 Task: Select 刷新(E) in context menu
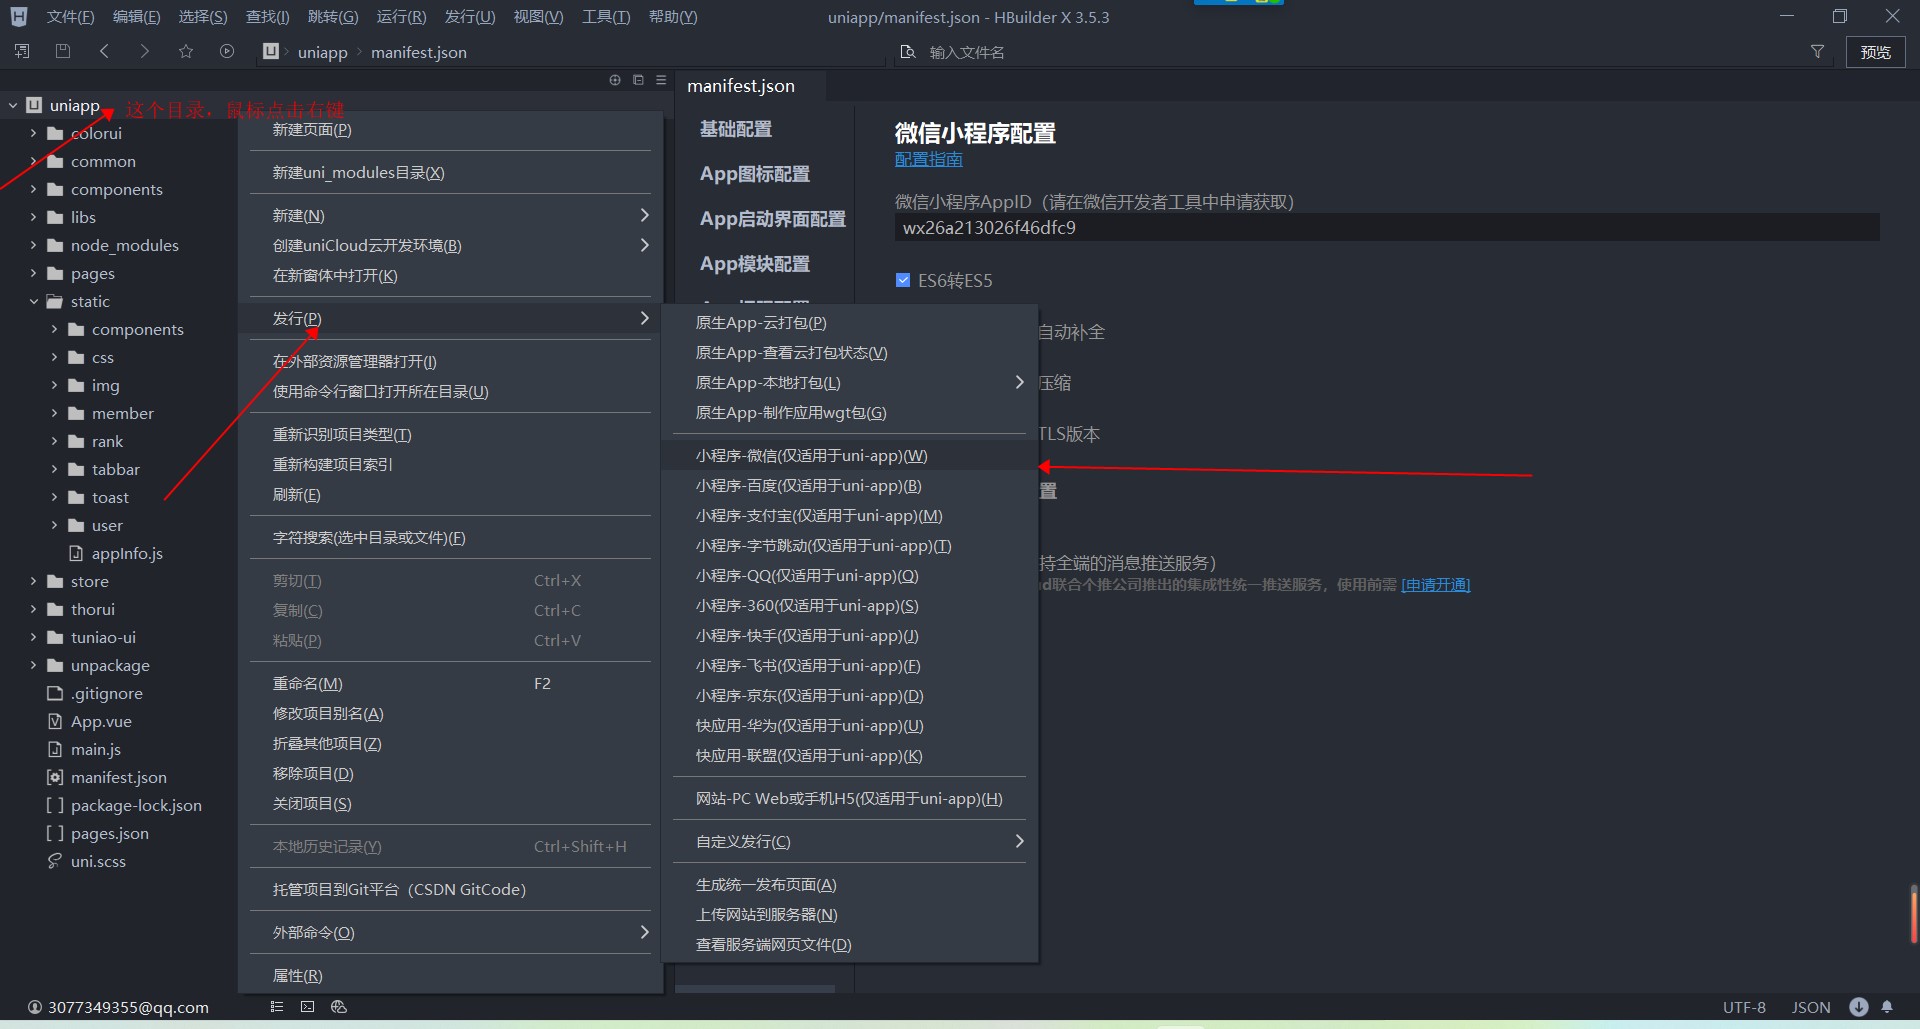click(x=451, y=494)
